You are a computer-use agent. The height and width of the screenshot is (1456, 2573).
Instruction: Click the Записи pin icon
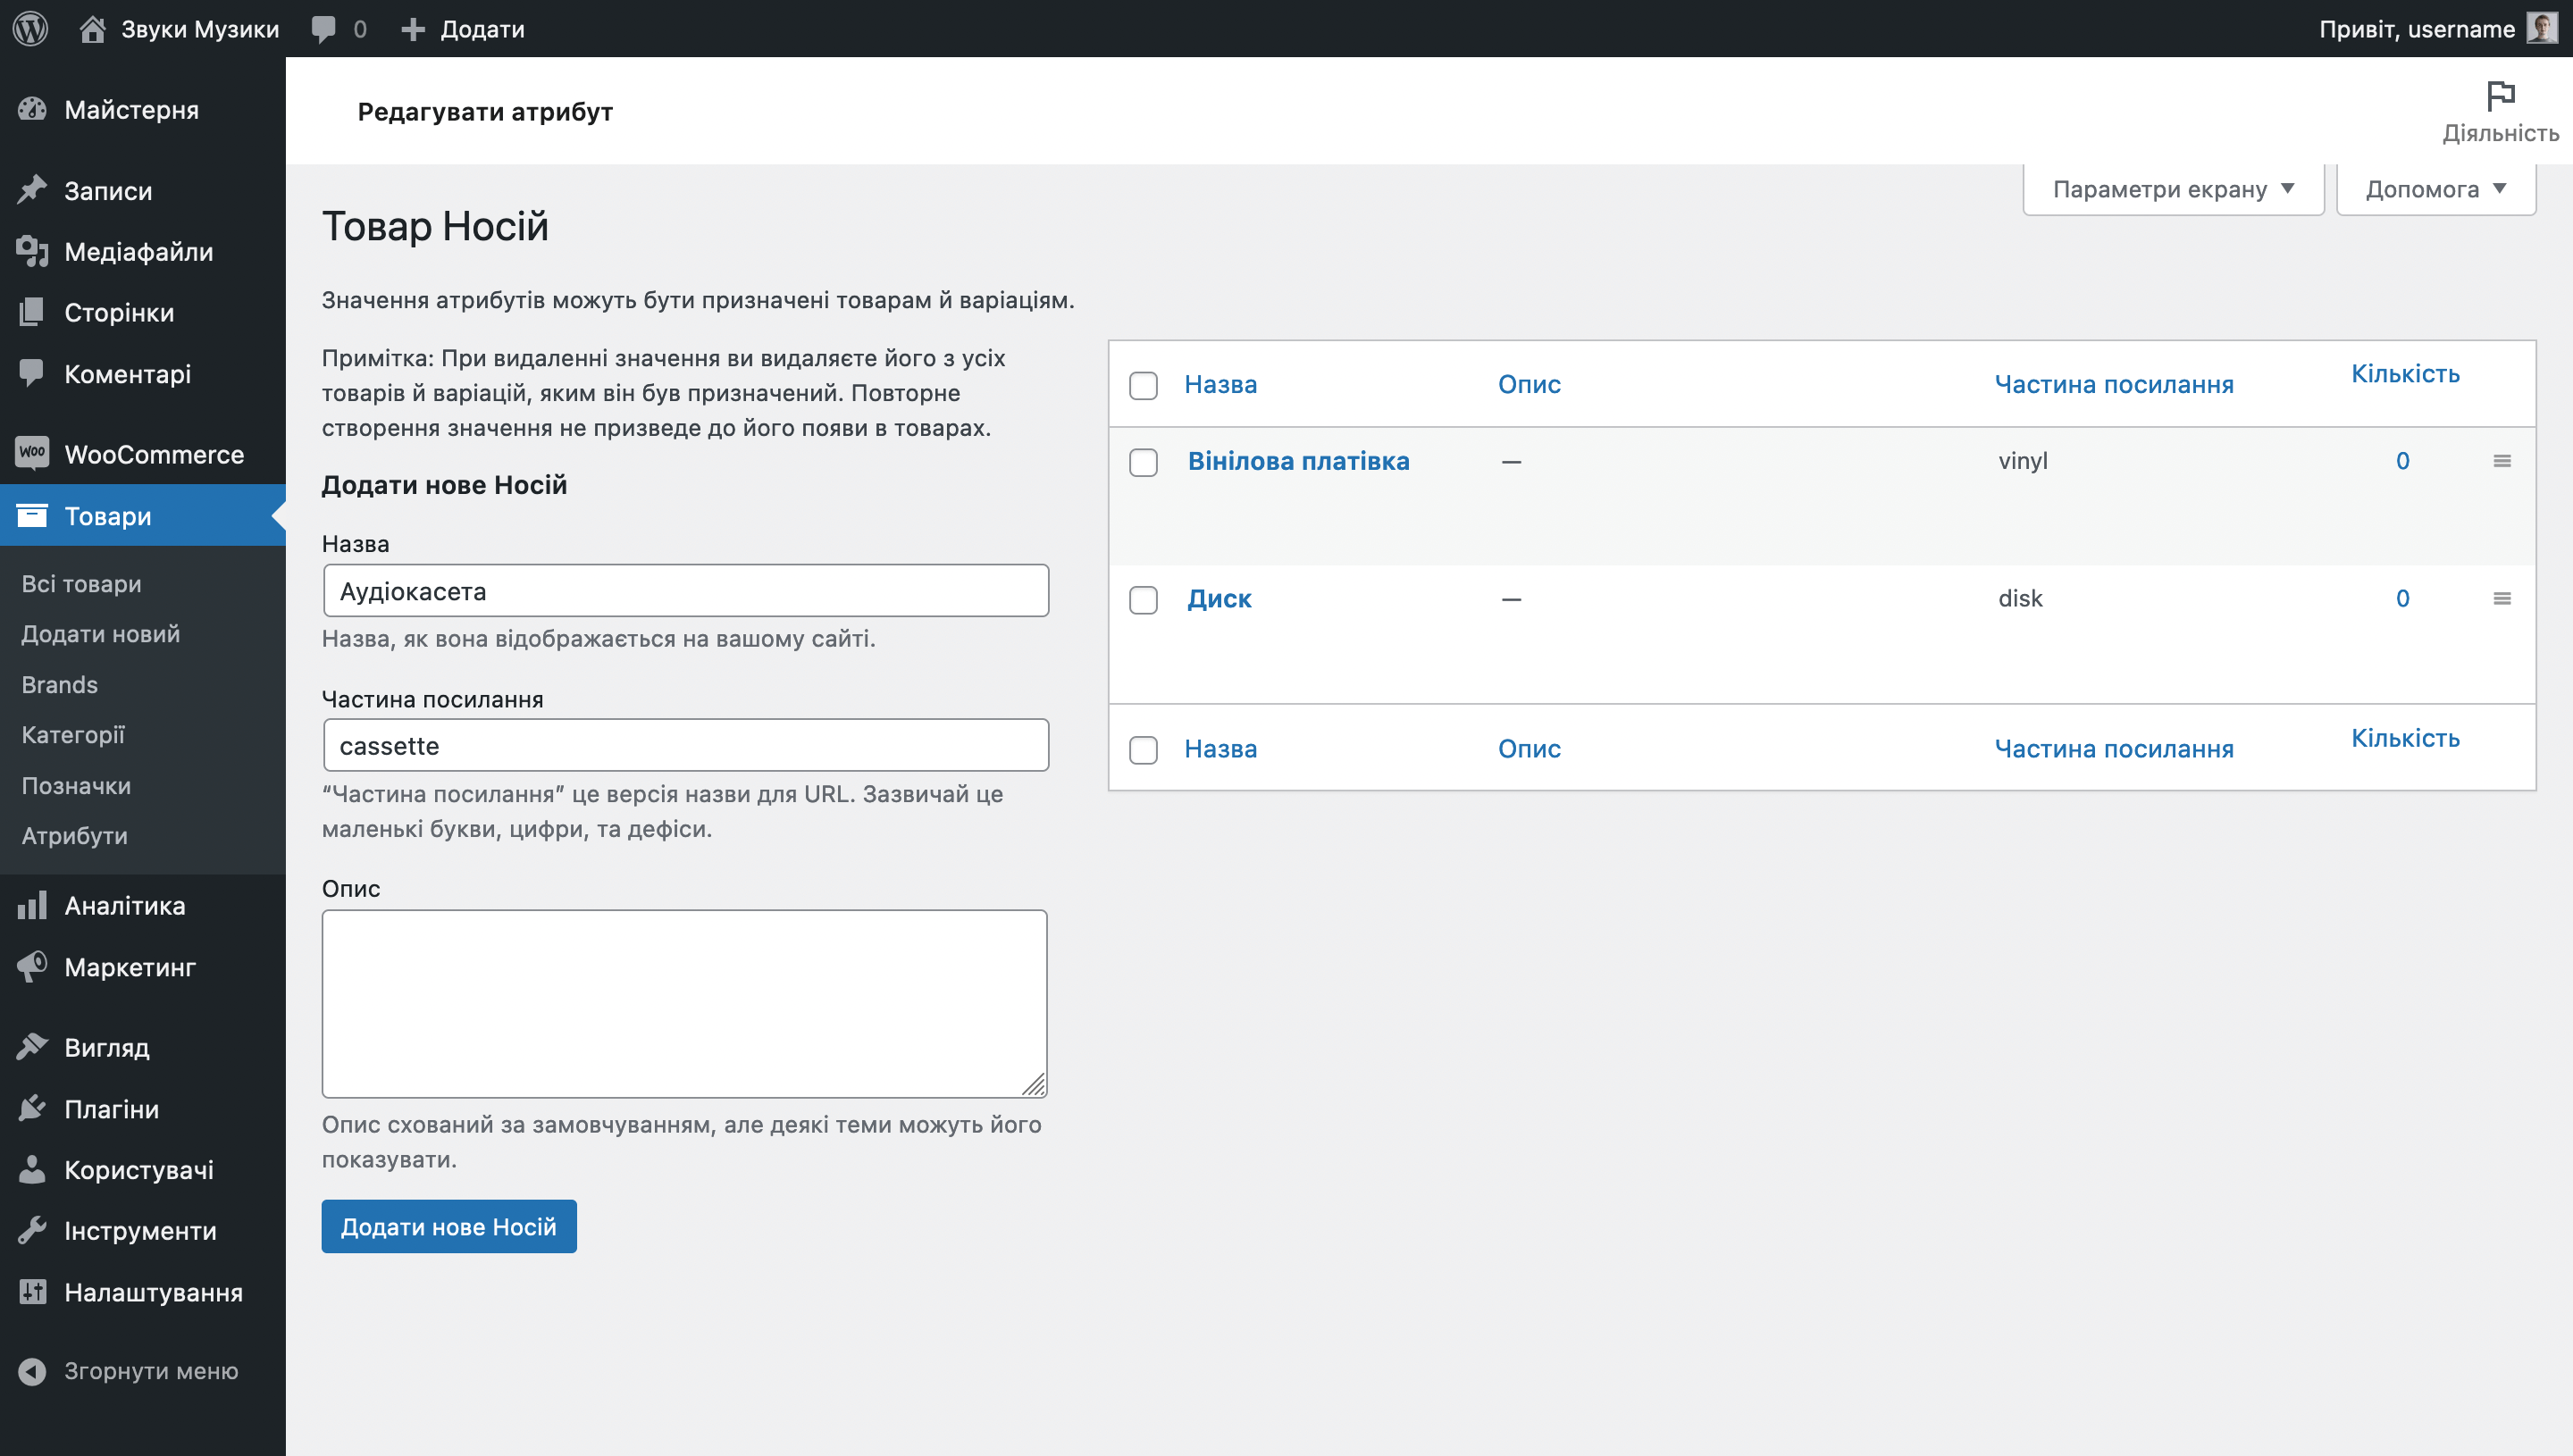pyautogui.click(x=32, y=190)
